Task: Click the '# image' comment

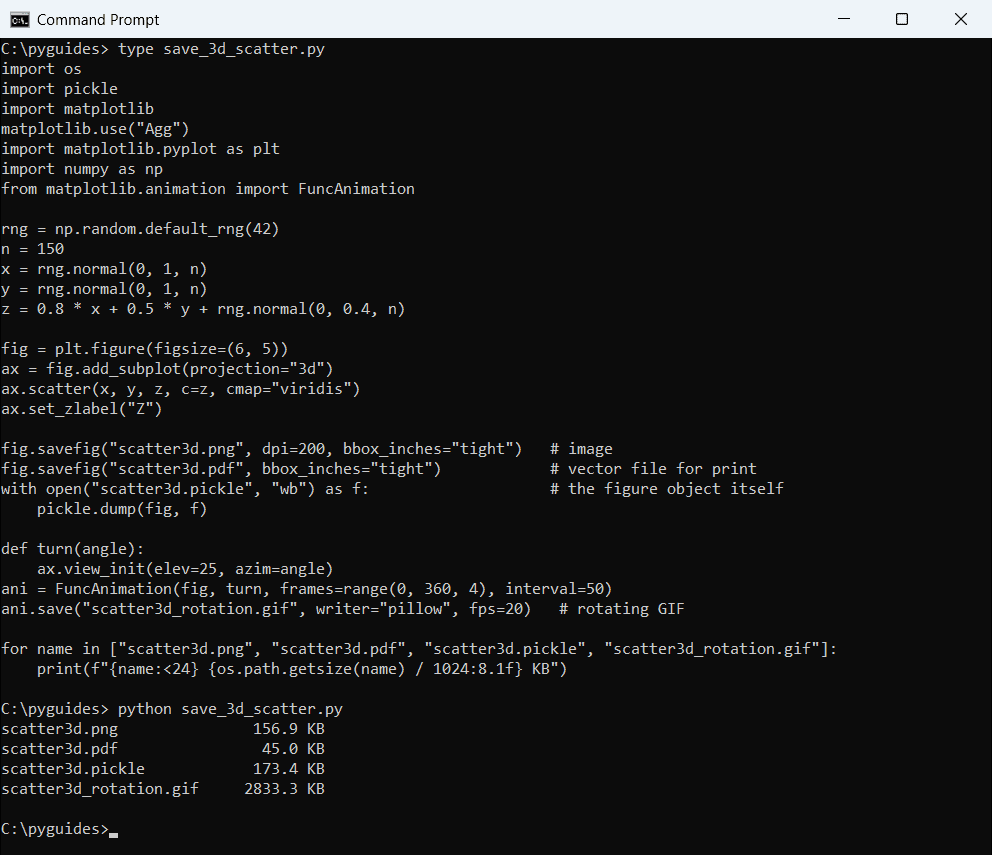Action: pos(581,449)
